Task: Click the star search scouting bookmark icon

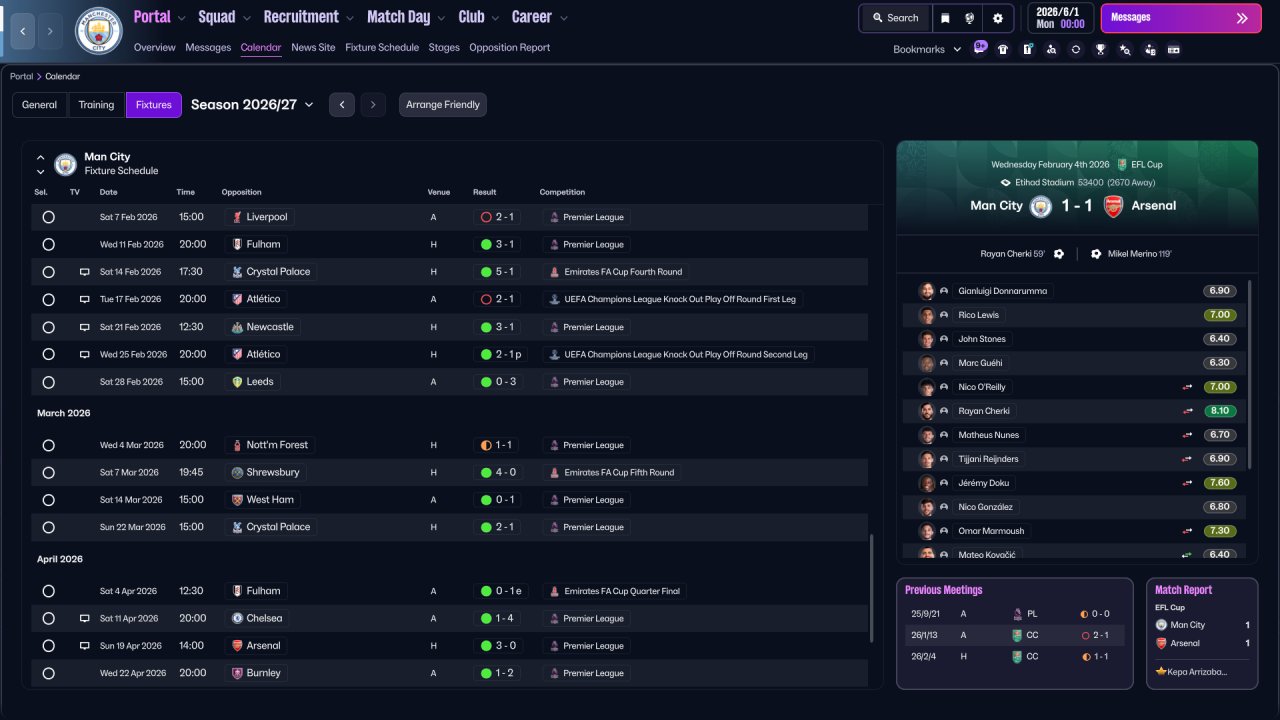Action: tap(1125, 49)
